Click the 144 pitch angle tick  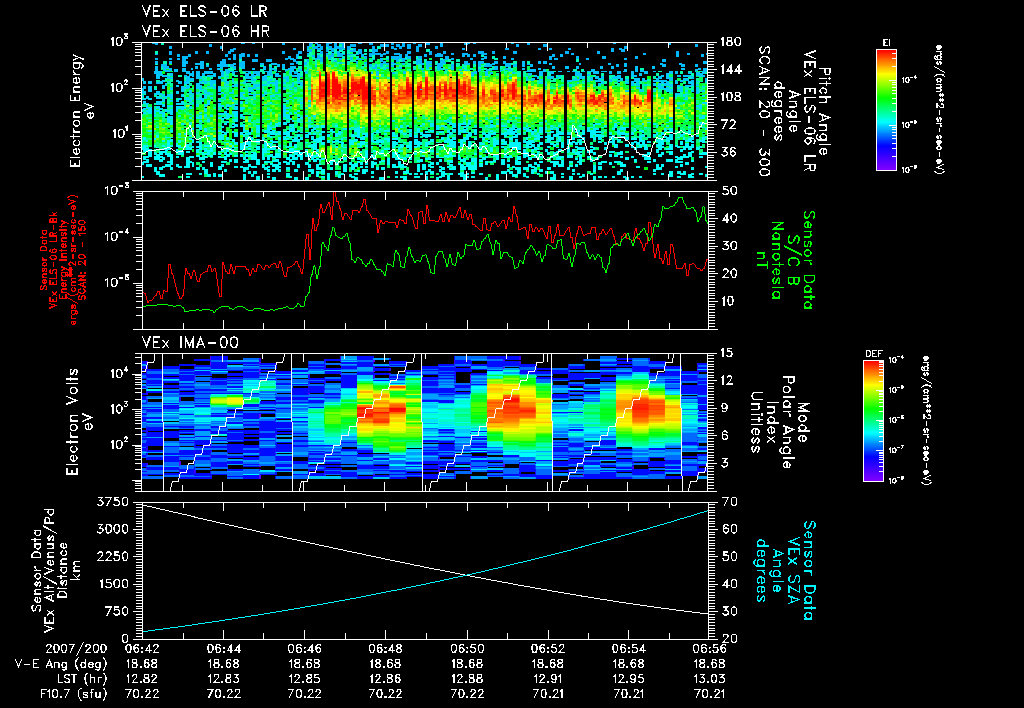pos(731,69)
